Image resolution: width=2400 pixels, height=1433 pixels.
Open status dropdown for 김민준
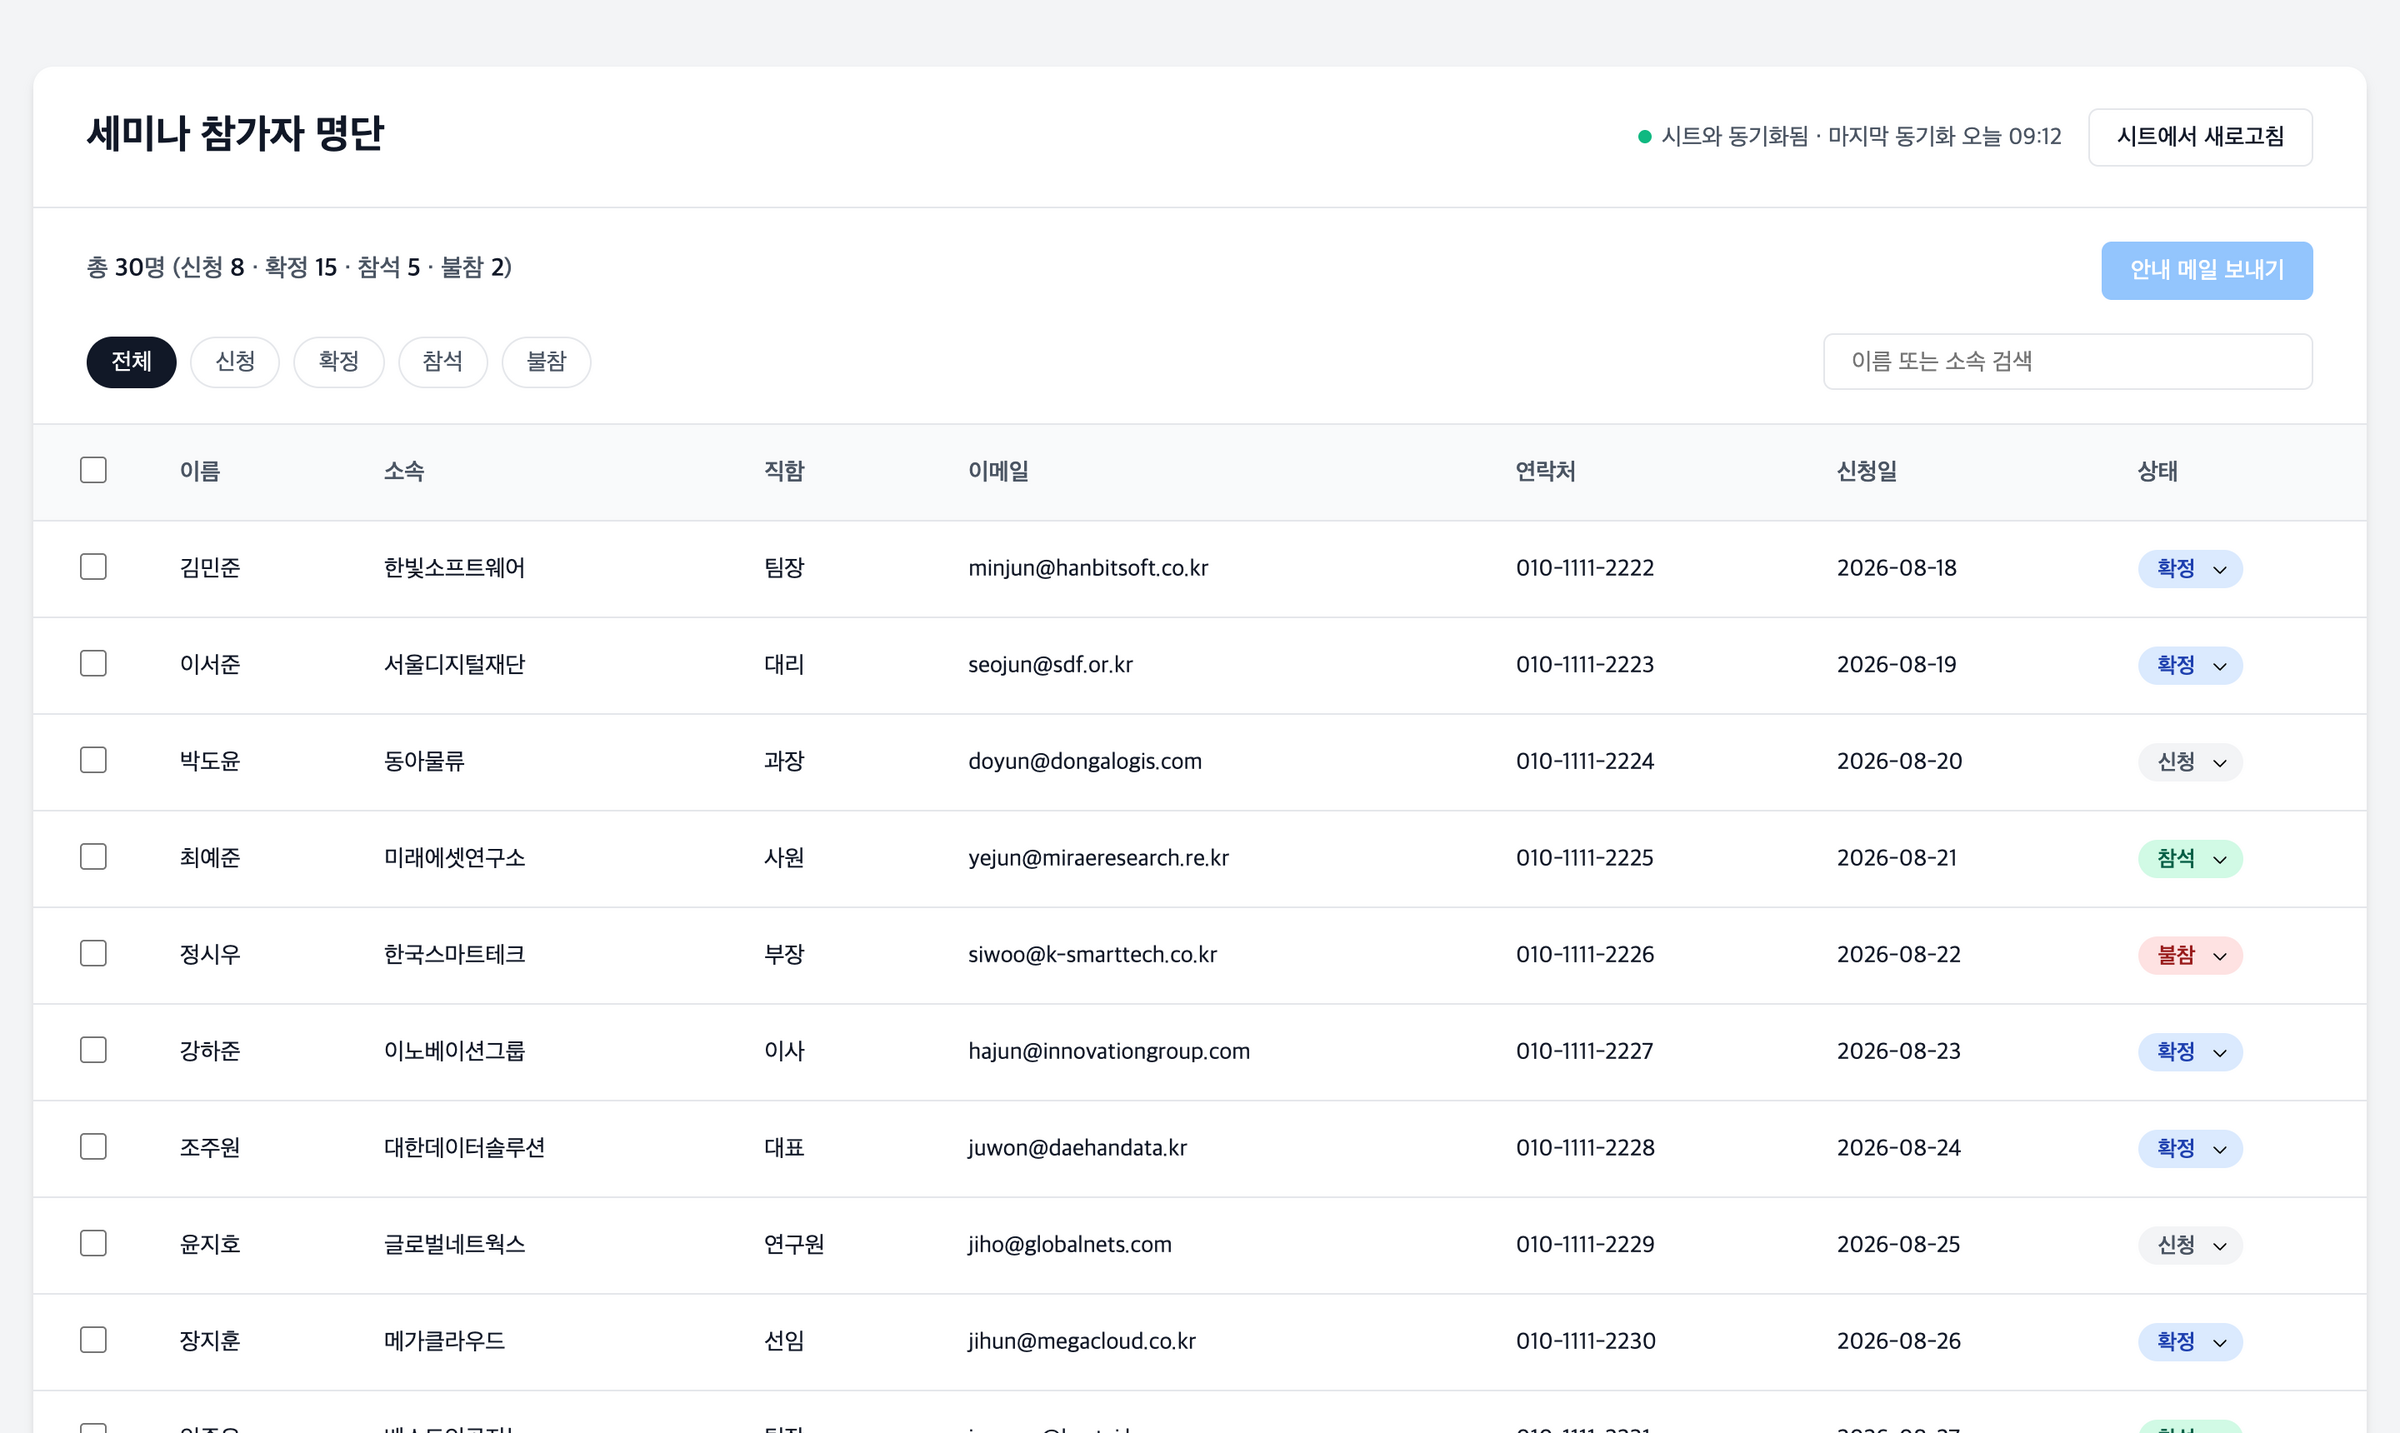[x=2190, y=569]
